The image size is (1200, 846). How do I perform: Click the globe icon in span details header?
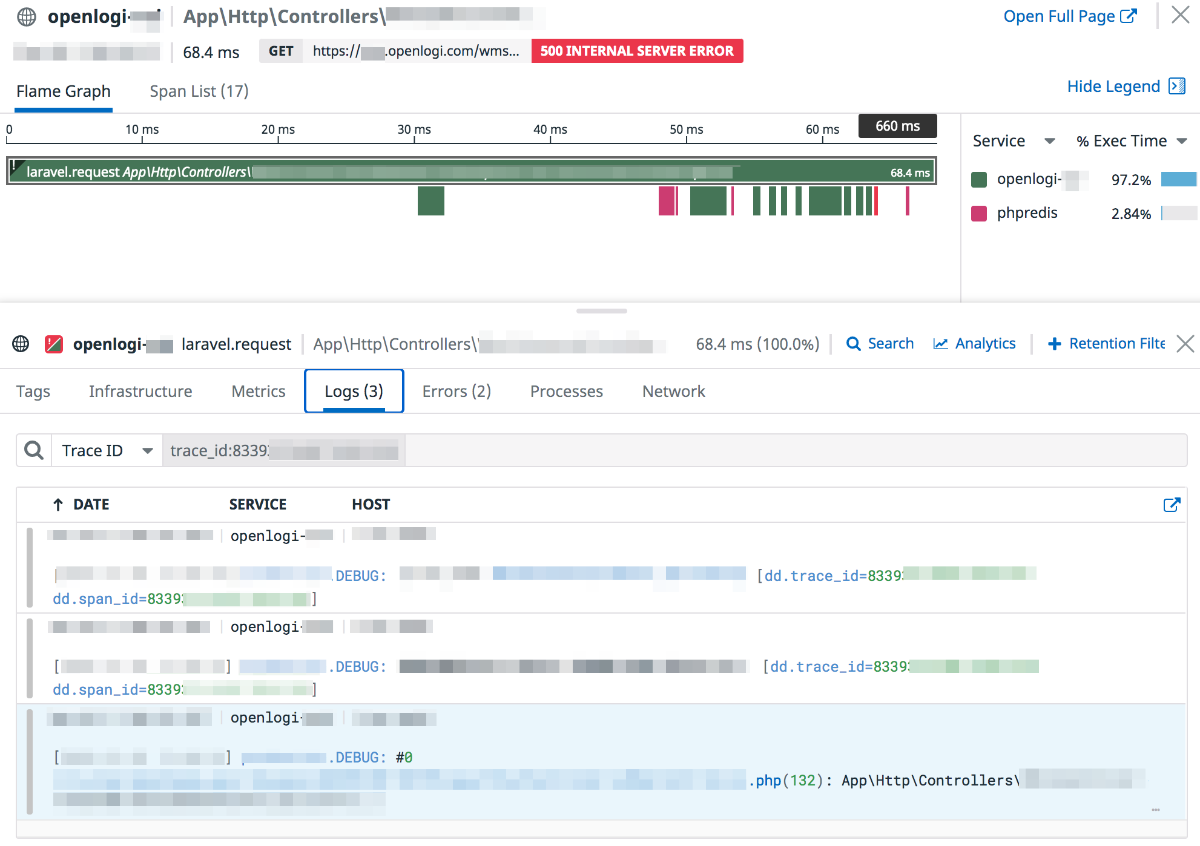click(x=21, y=344)
